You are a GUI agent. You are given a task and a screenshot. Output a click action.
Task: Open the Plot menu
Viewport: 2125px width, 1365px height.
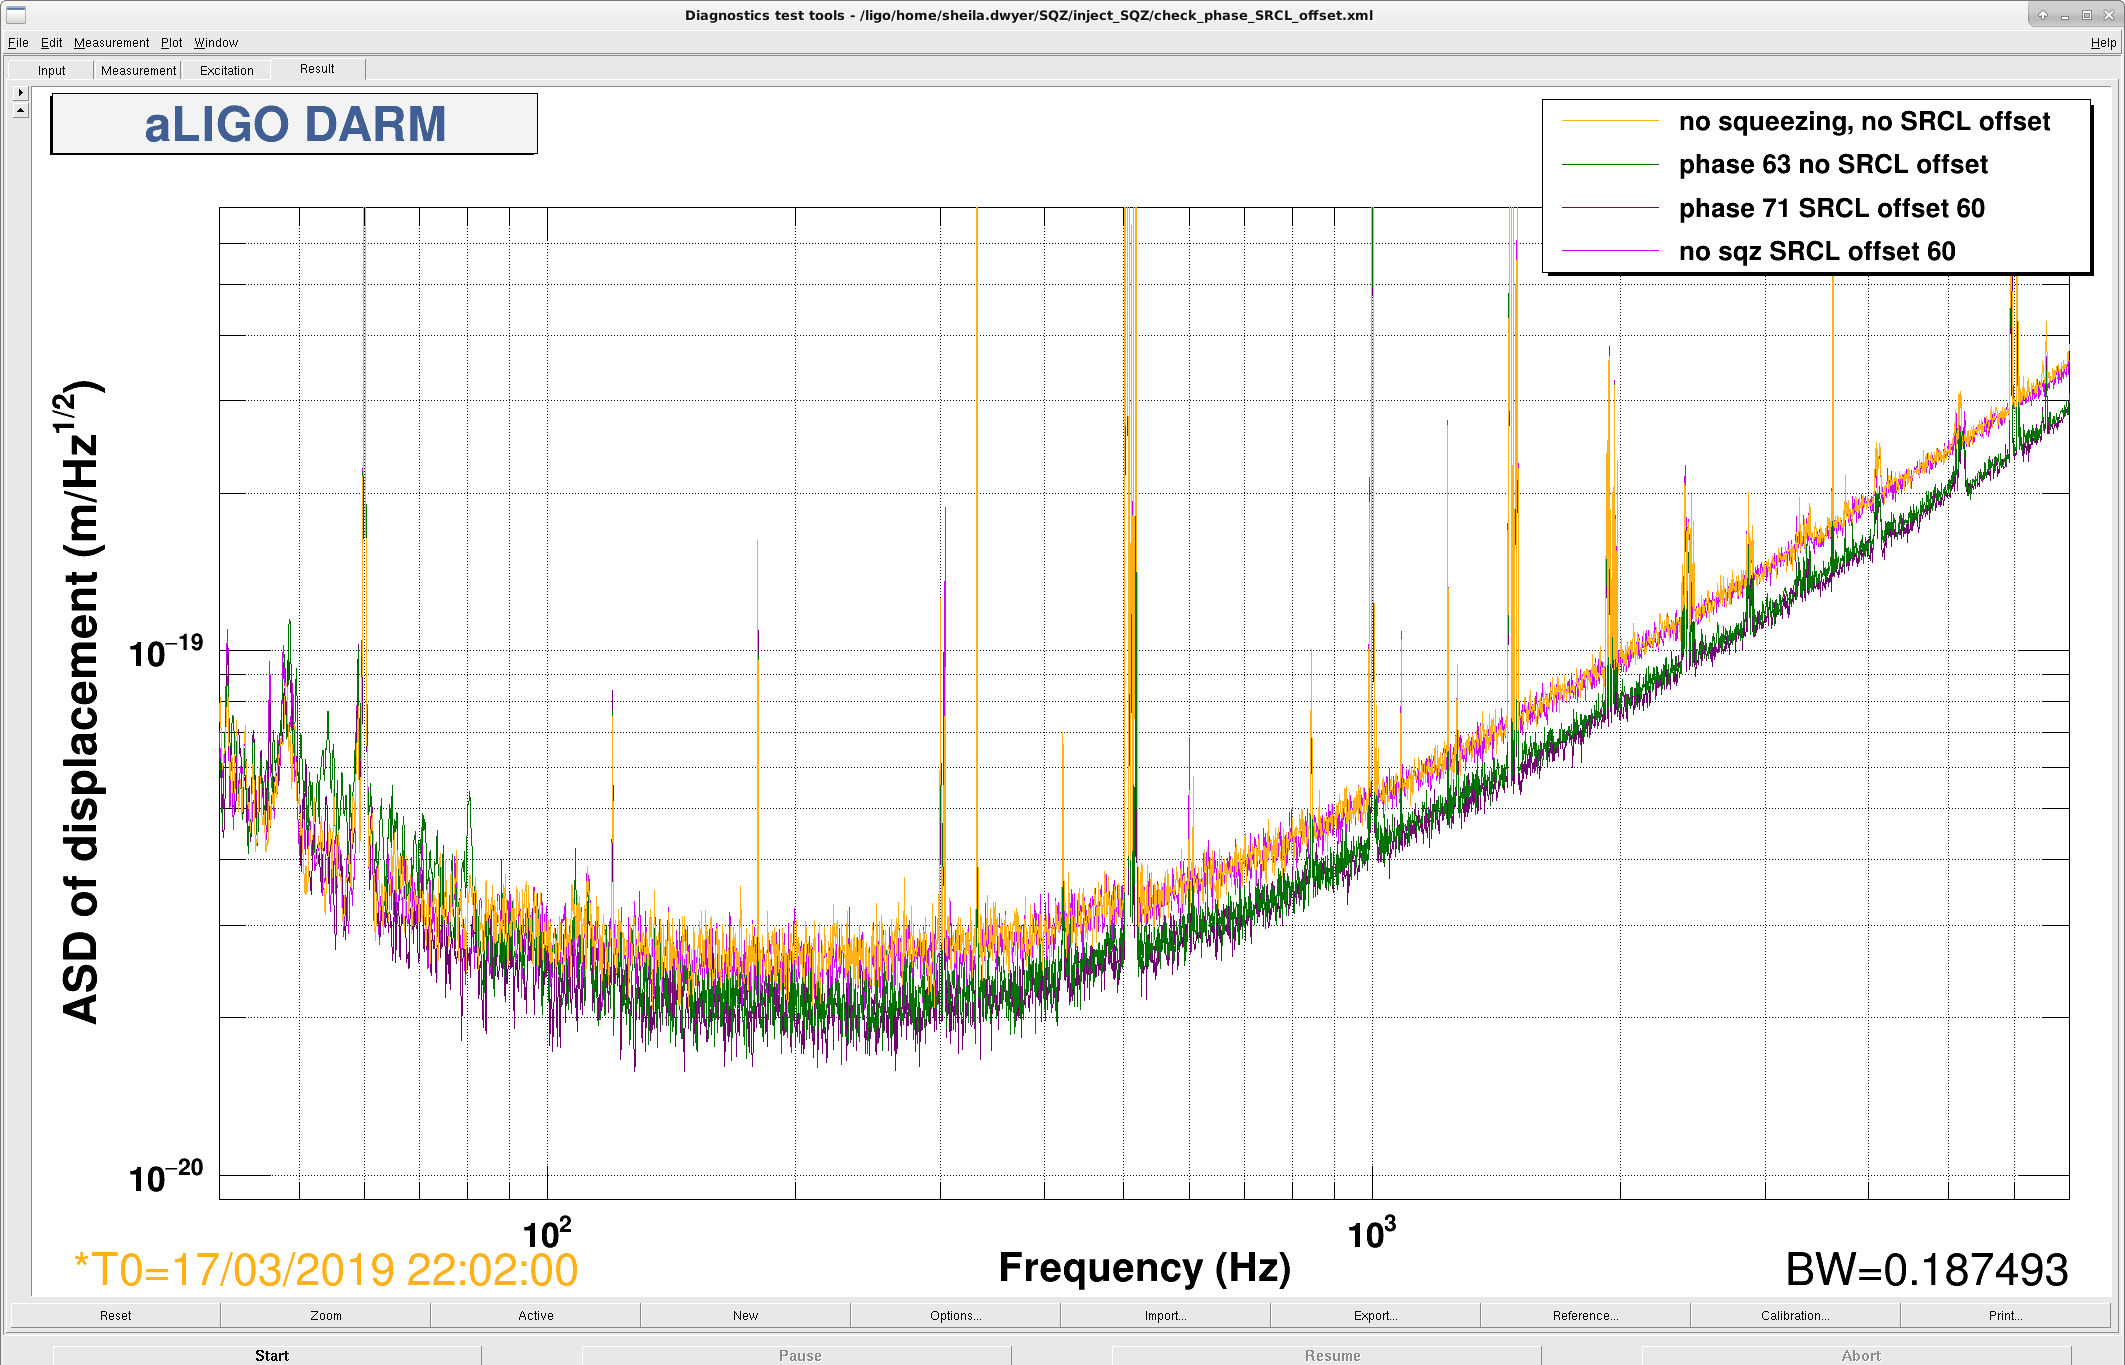click(172, 43)
